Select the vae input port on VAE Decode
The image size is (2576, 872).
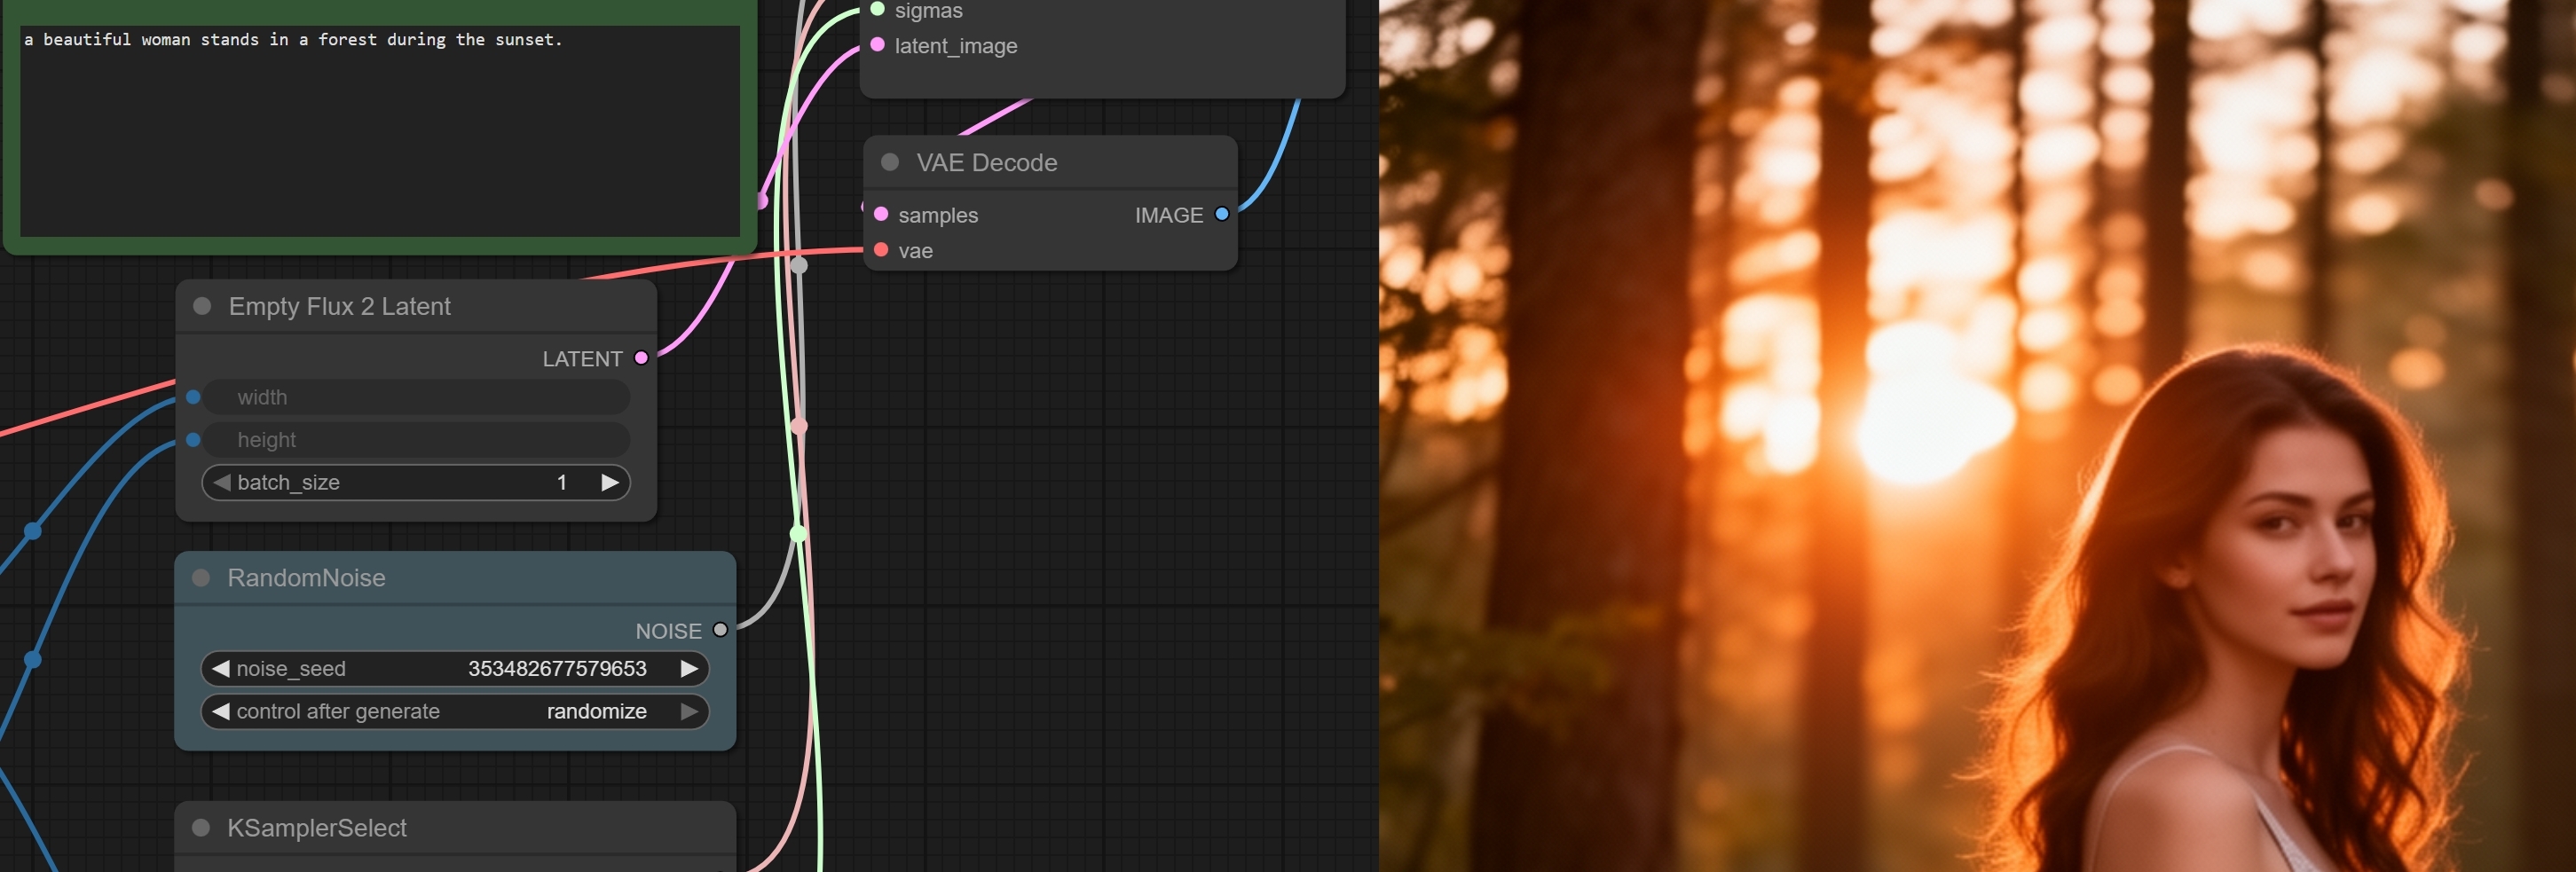pos(881,250)
